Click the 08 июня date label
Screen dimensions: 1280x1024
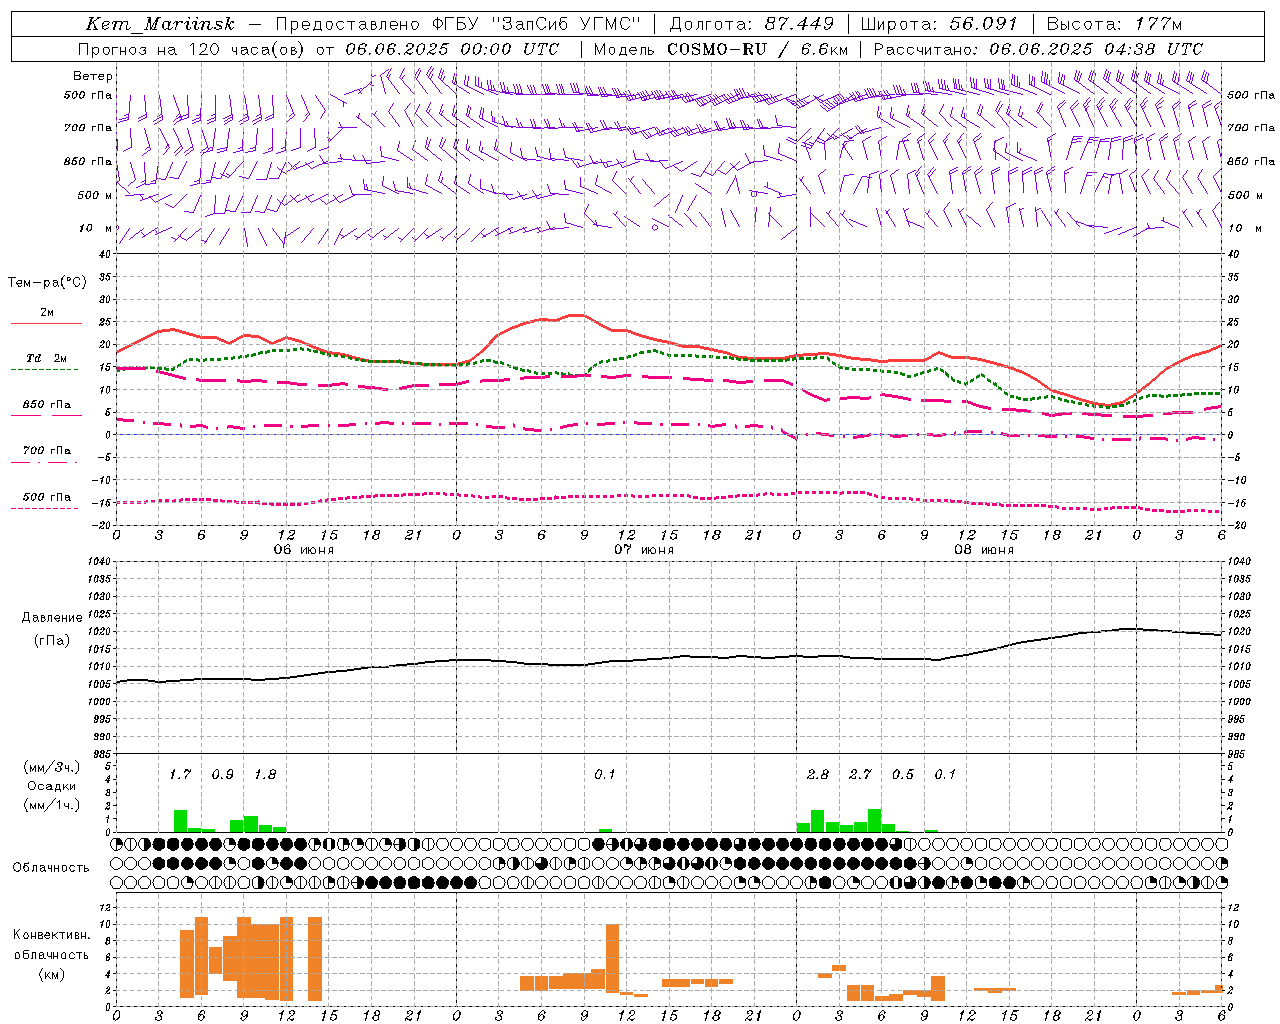984,550
